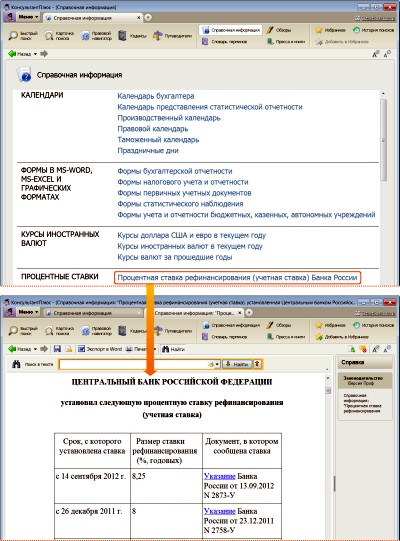This screenshot has width=400, height=541.
Task: Open Указание link dated 13.09.2012
Action: point(219,476)
